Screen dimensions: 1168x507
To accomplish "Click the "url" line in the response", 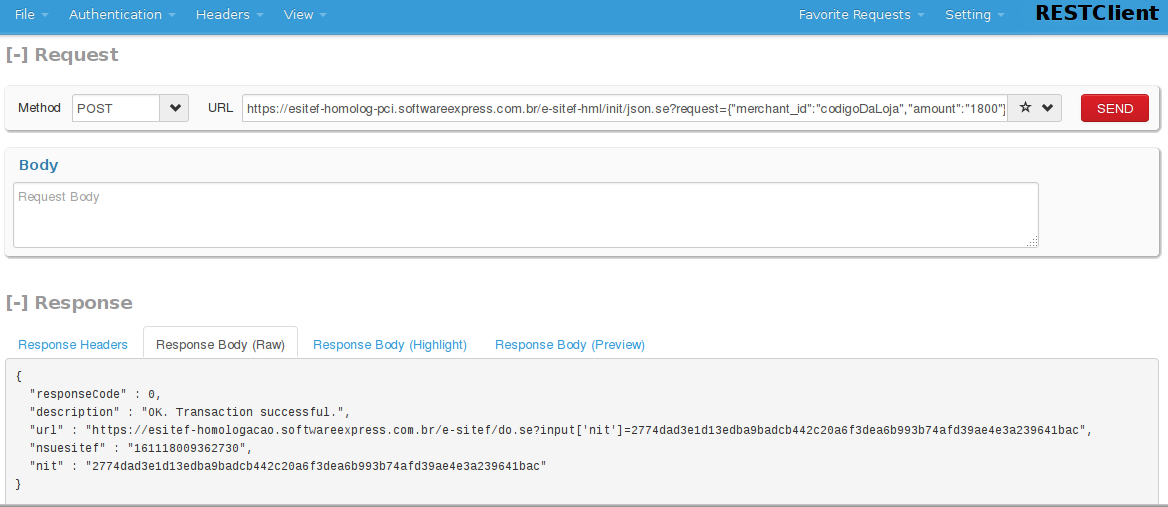I will tap(561, 430).
